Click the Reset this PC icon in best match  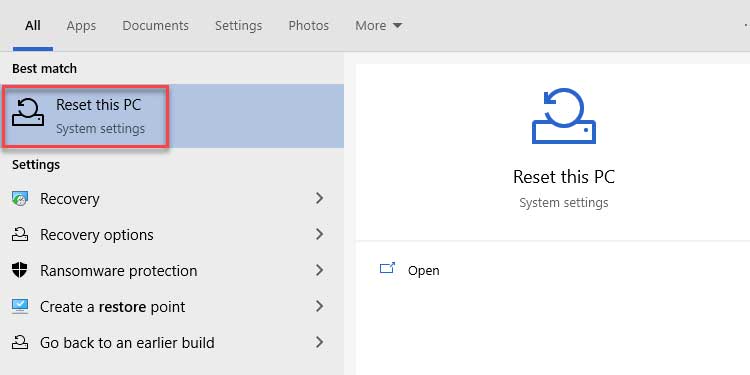click(x=28, y=112)
